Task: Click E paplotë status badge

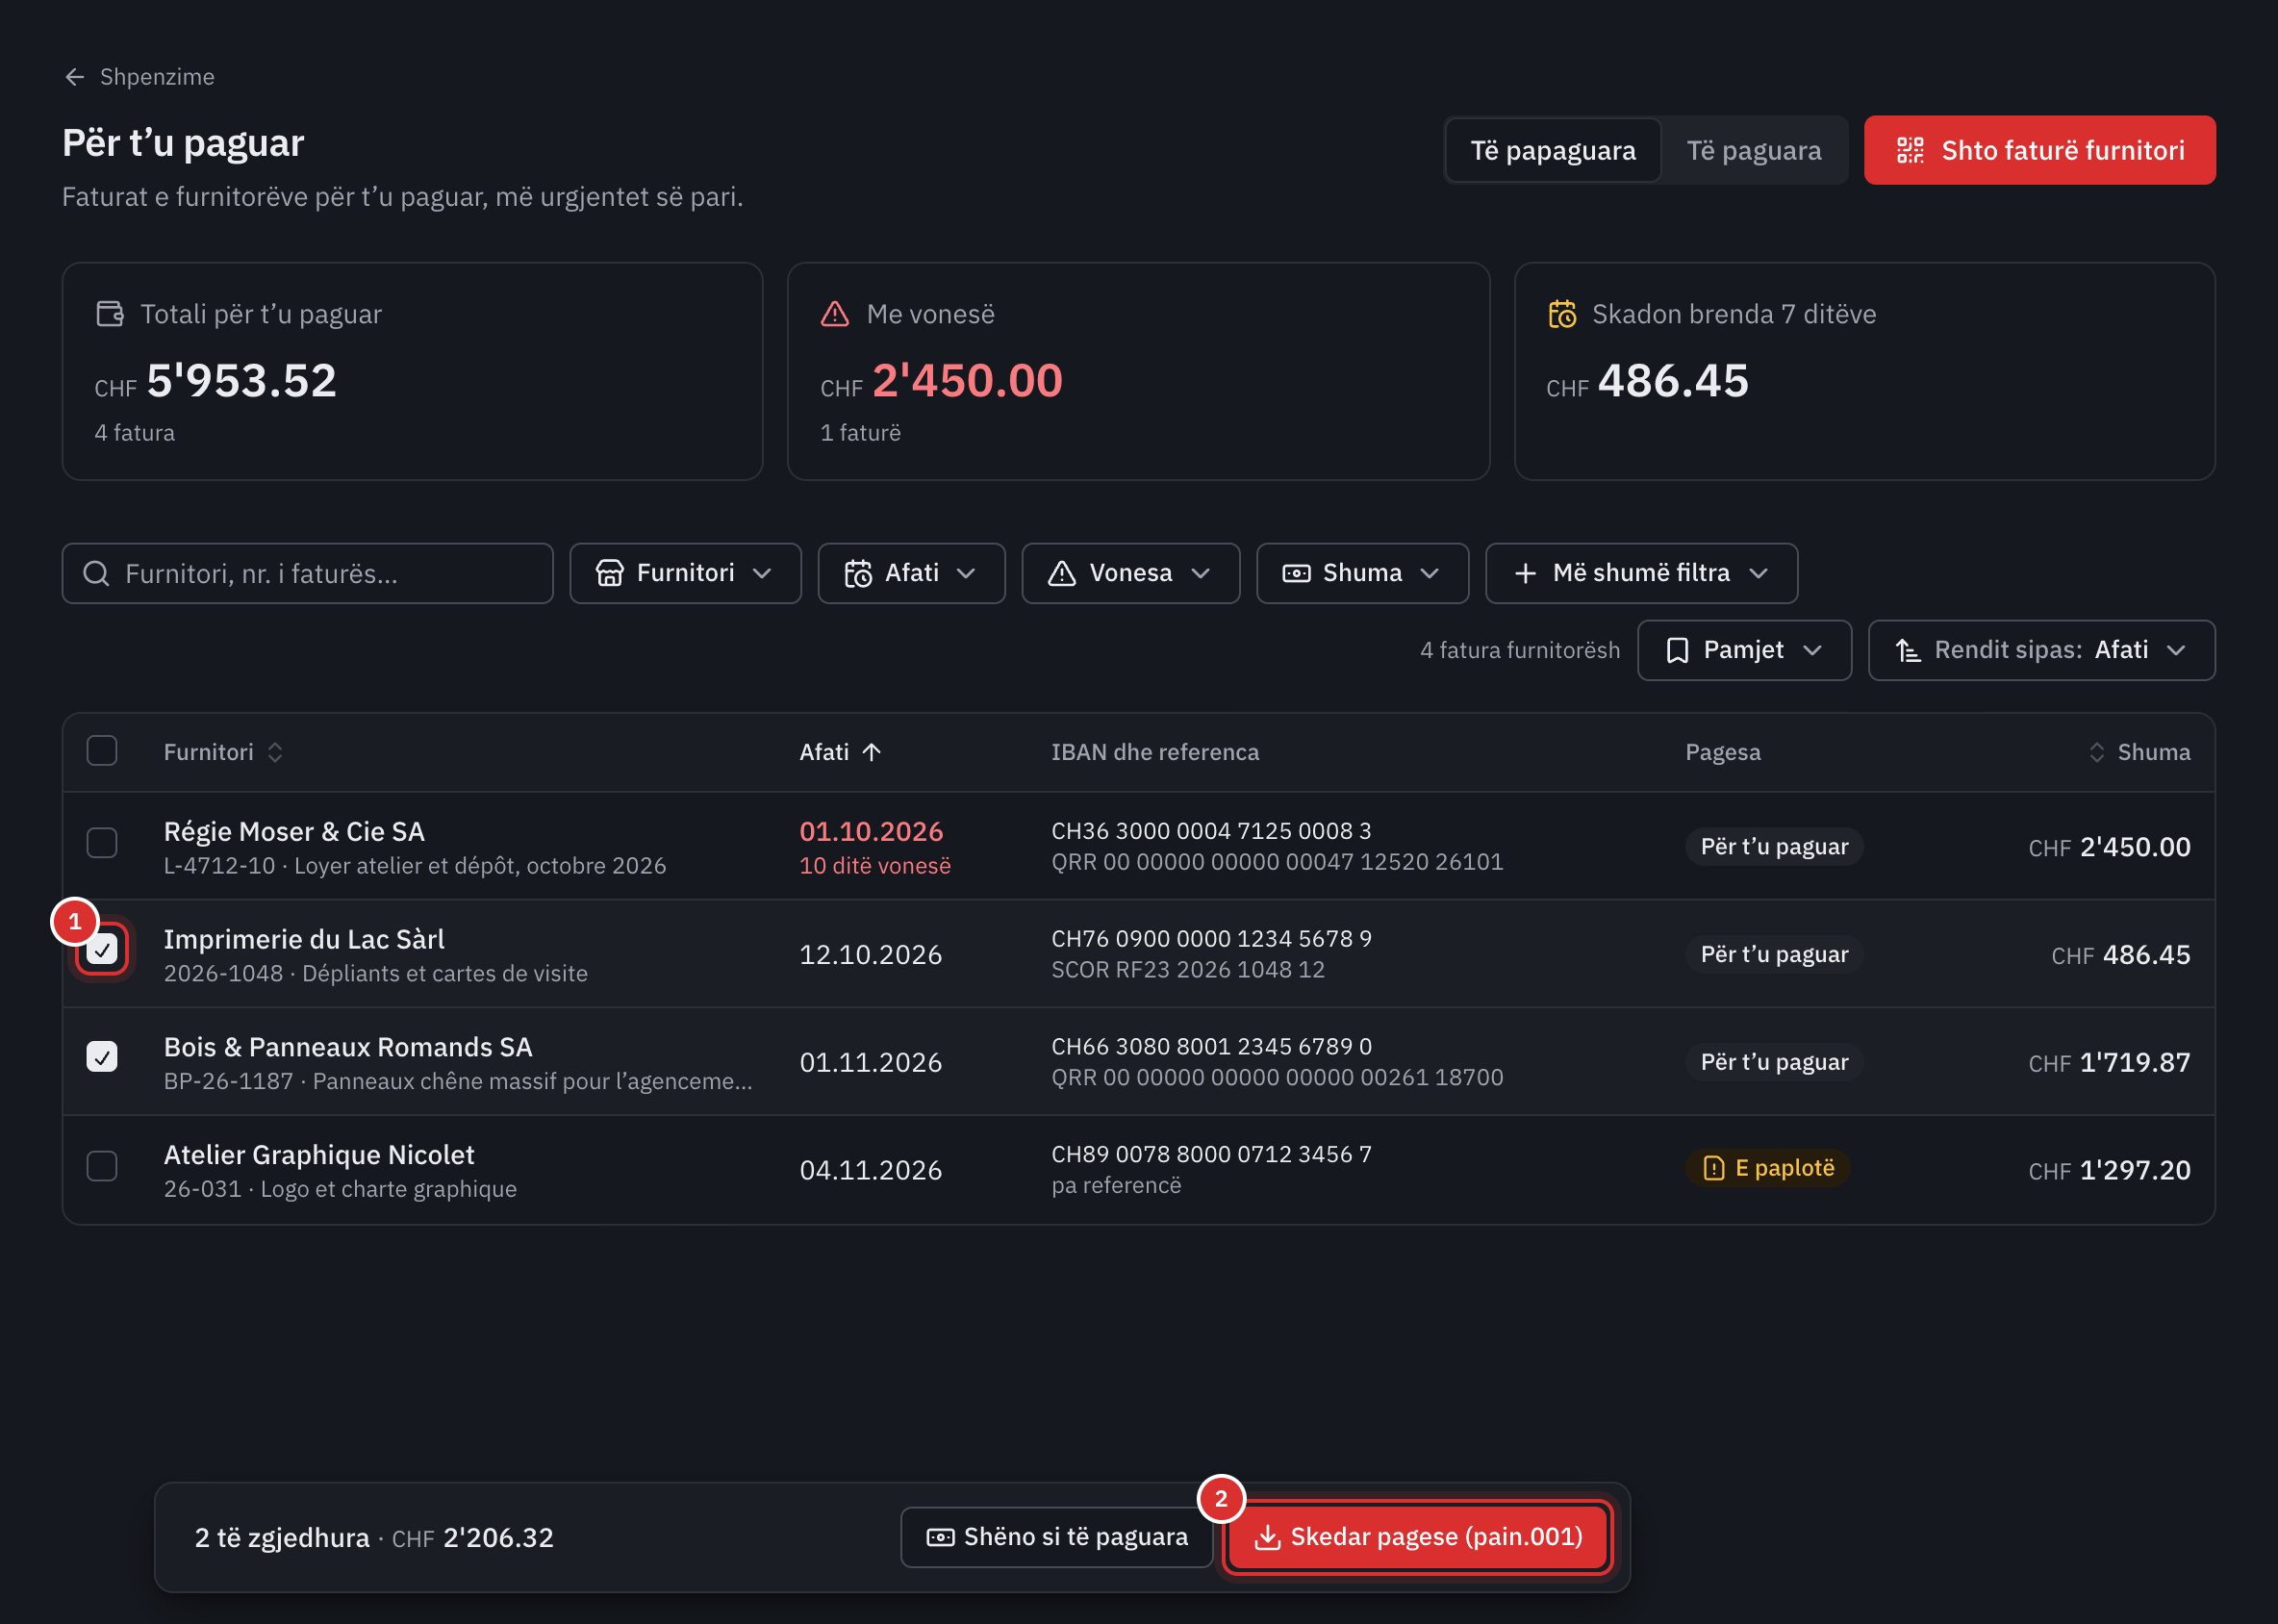Action: coord(1767,1168)
